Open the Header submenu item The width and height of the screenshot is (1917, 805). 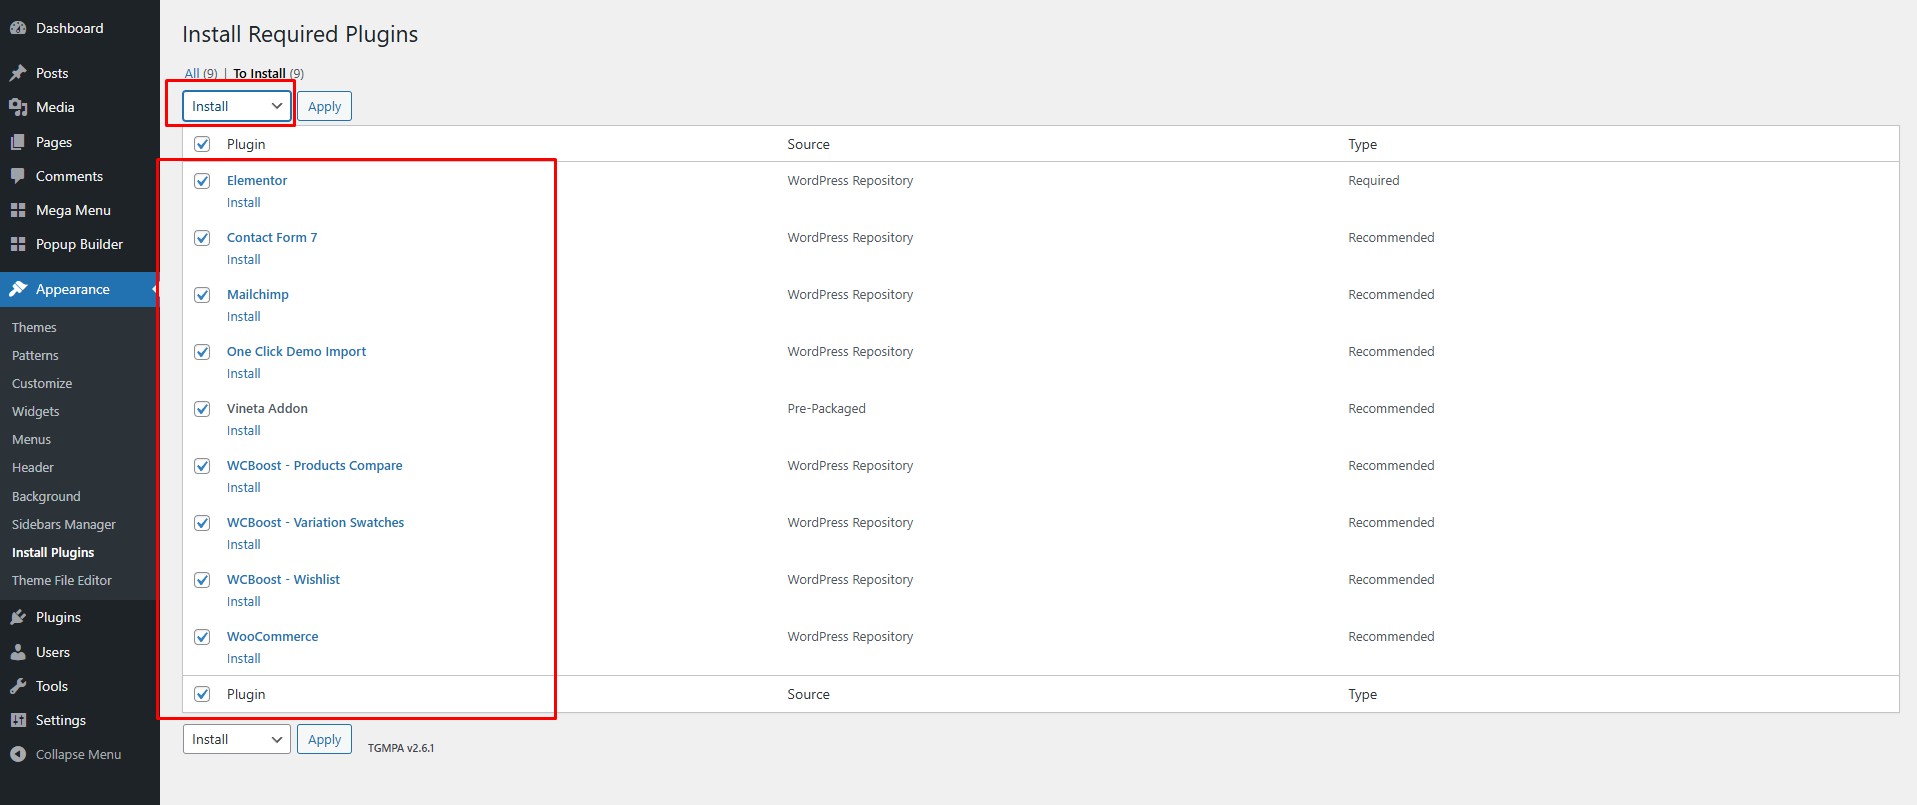pyautogui.click(x=33, y=467)
